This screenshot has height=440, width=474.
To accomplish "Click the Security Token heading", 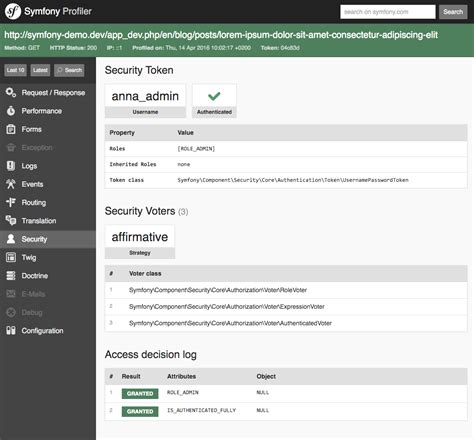I will (139, 70).
